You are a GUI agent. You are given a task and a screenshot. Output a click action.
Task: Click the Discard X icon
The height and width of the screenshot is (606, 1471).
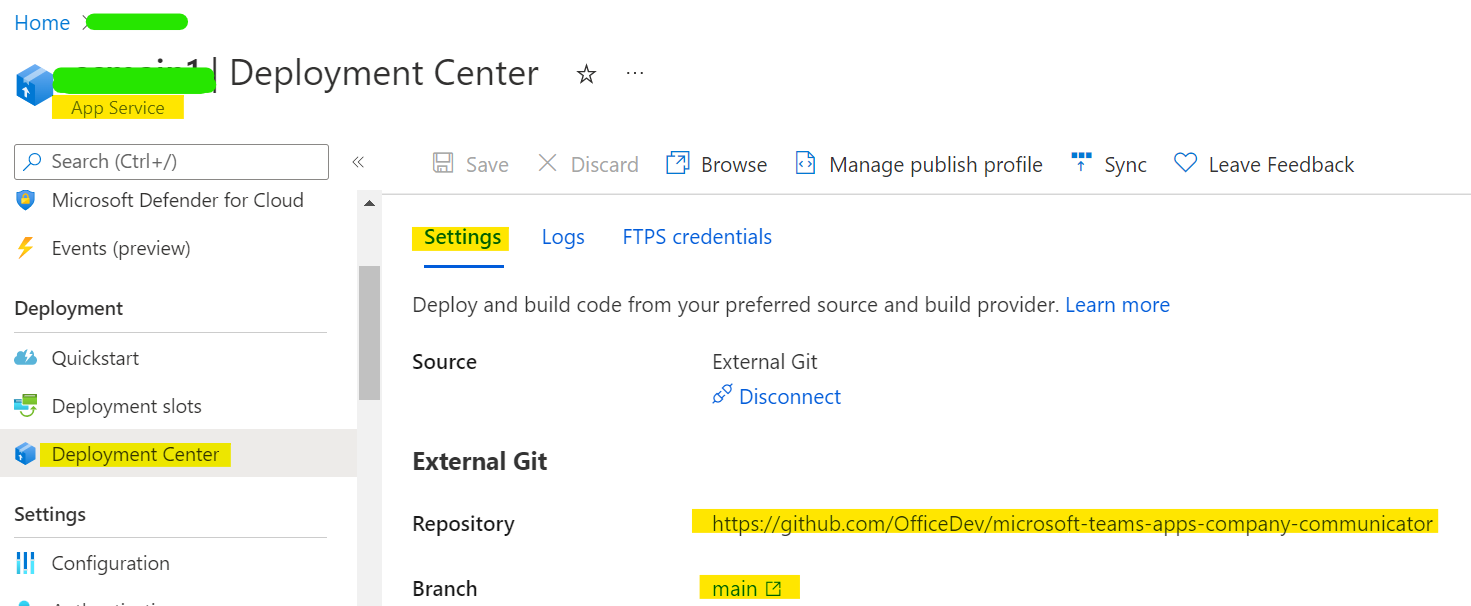click(x=547, y=163)
